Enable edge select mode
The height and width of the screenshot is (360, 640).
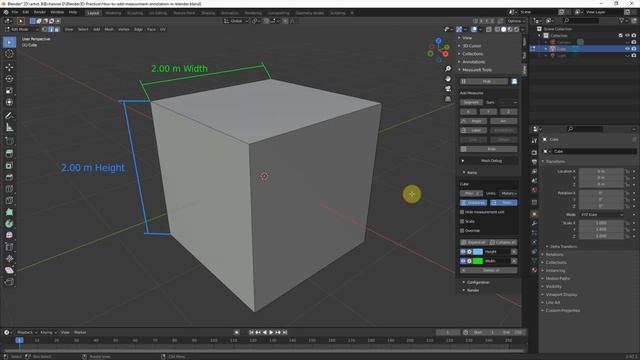(x=51, y=29)
